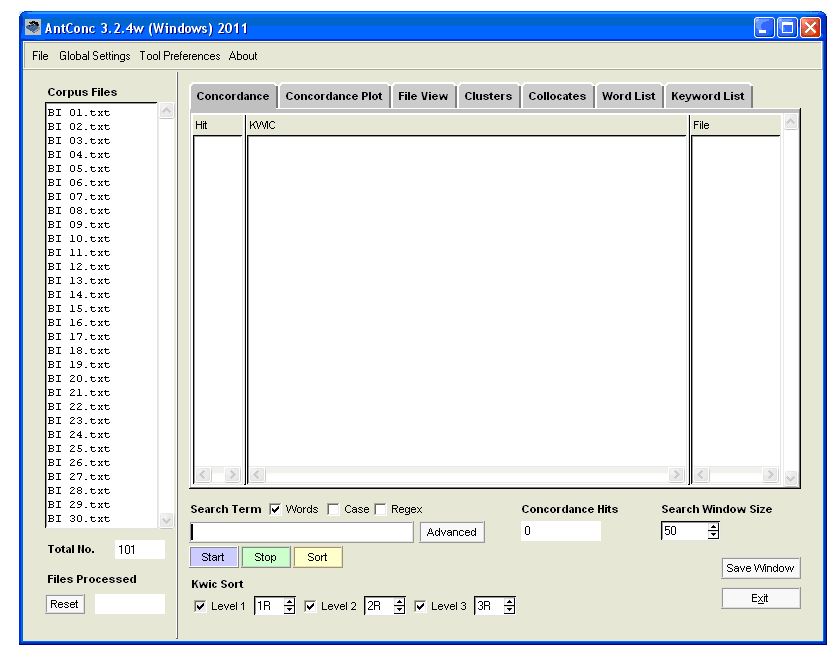Decrease the Search Window Size value
Viewport: 836px width, 662px height.
click(713, 535)
